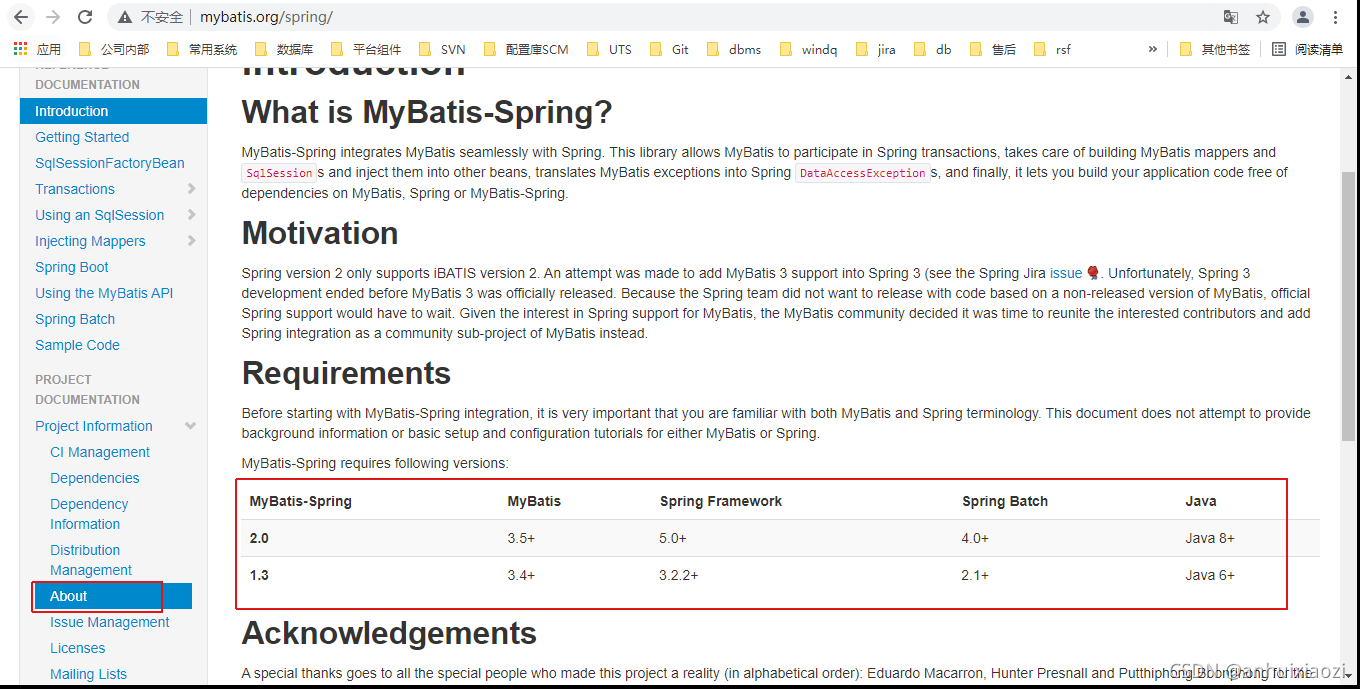Open the SVN bookmark folder
The width and height of the screenshot is (1360, 689).
(x=442, y=49)
